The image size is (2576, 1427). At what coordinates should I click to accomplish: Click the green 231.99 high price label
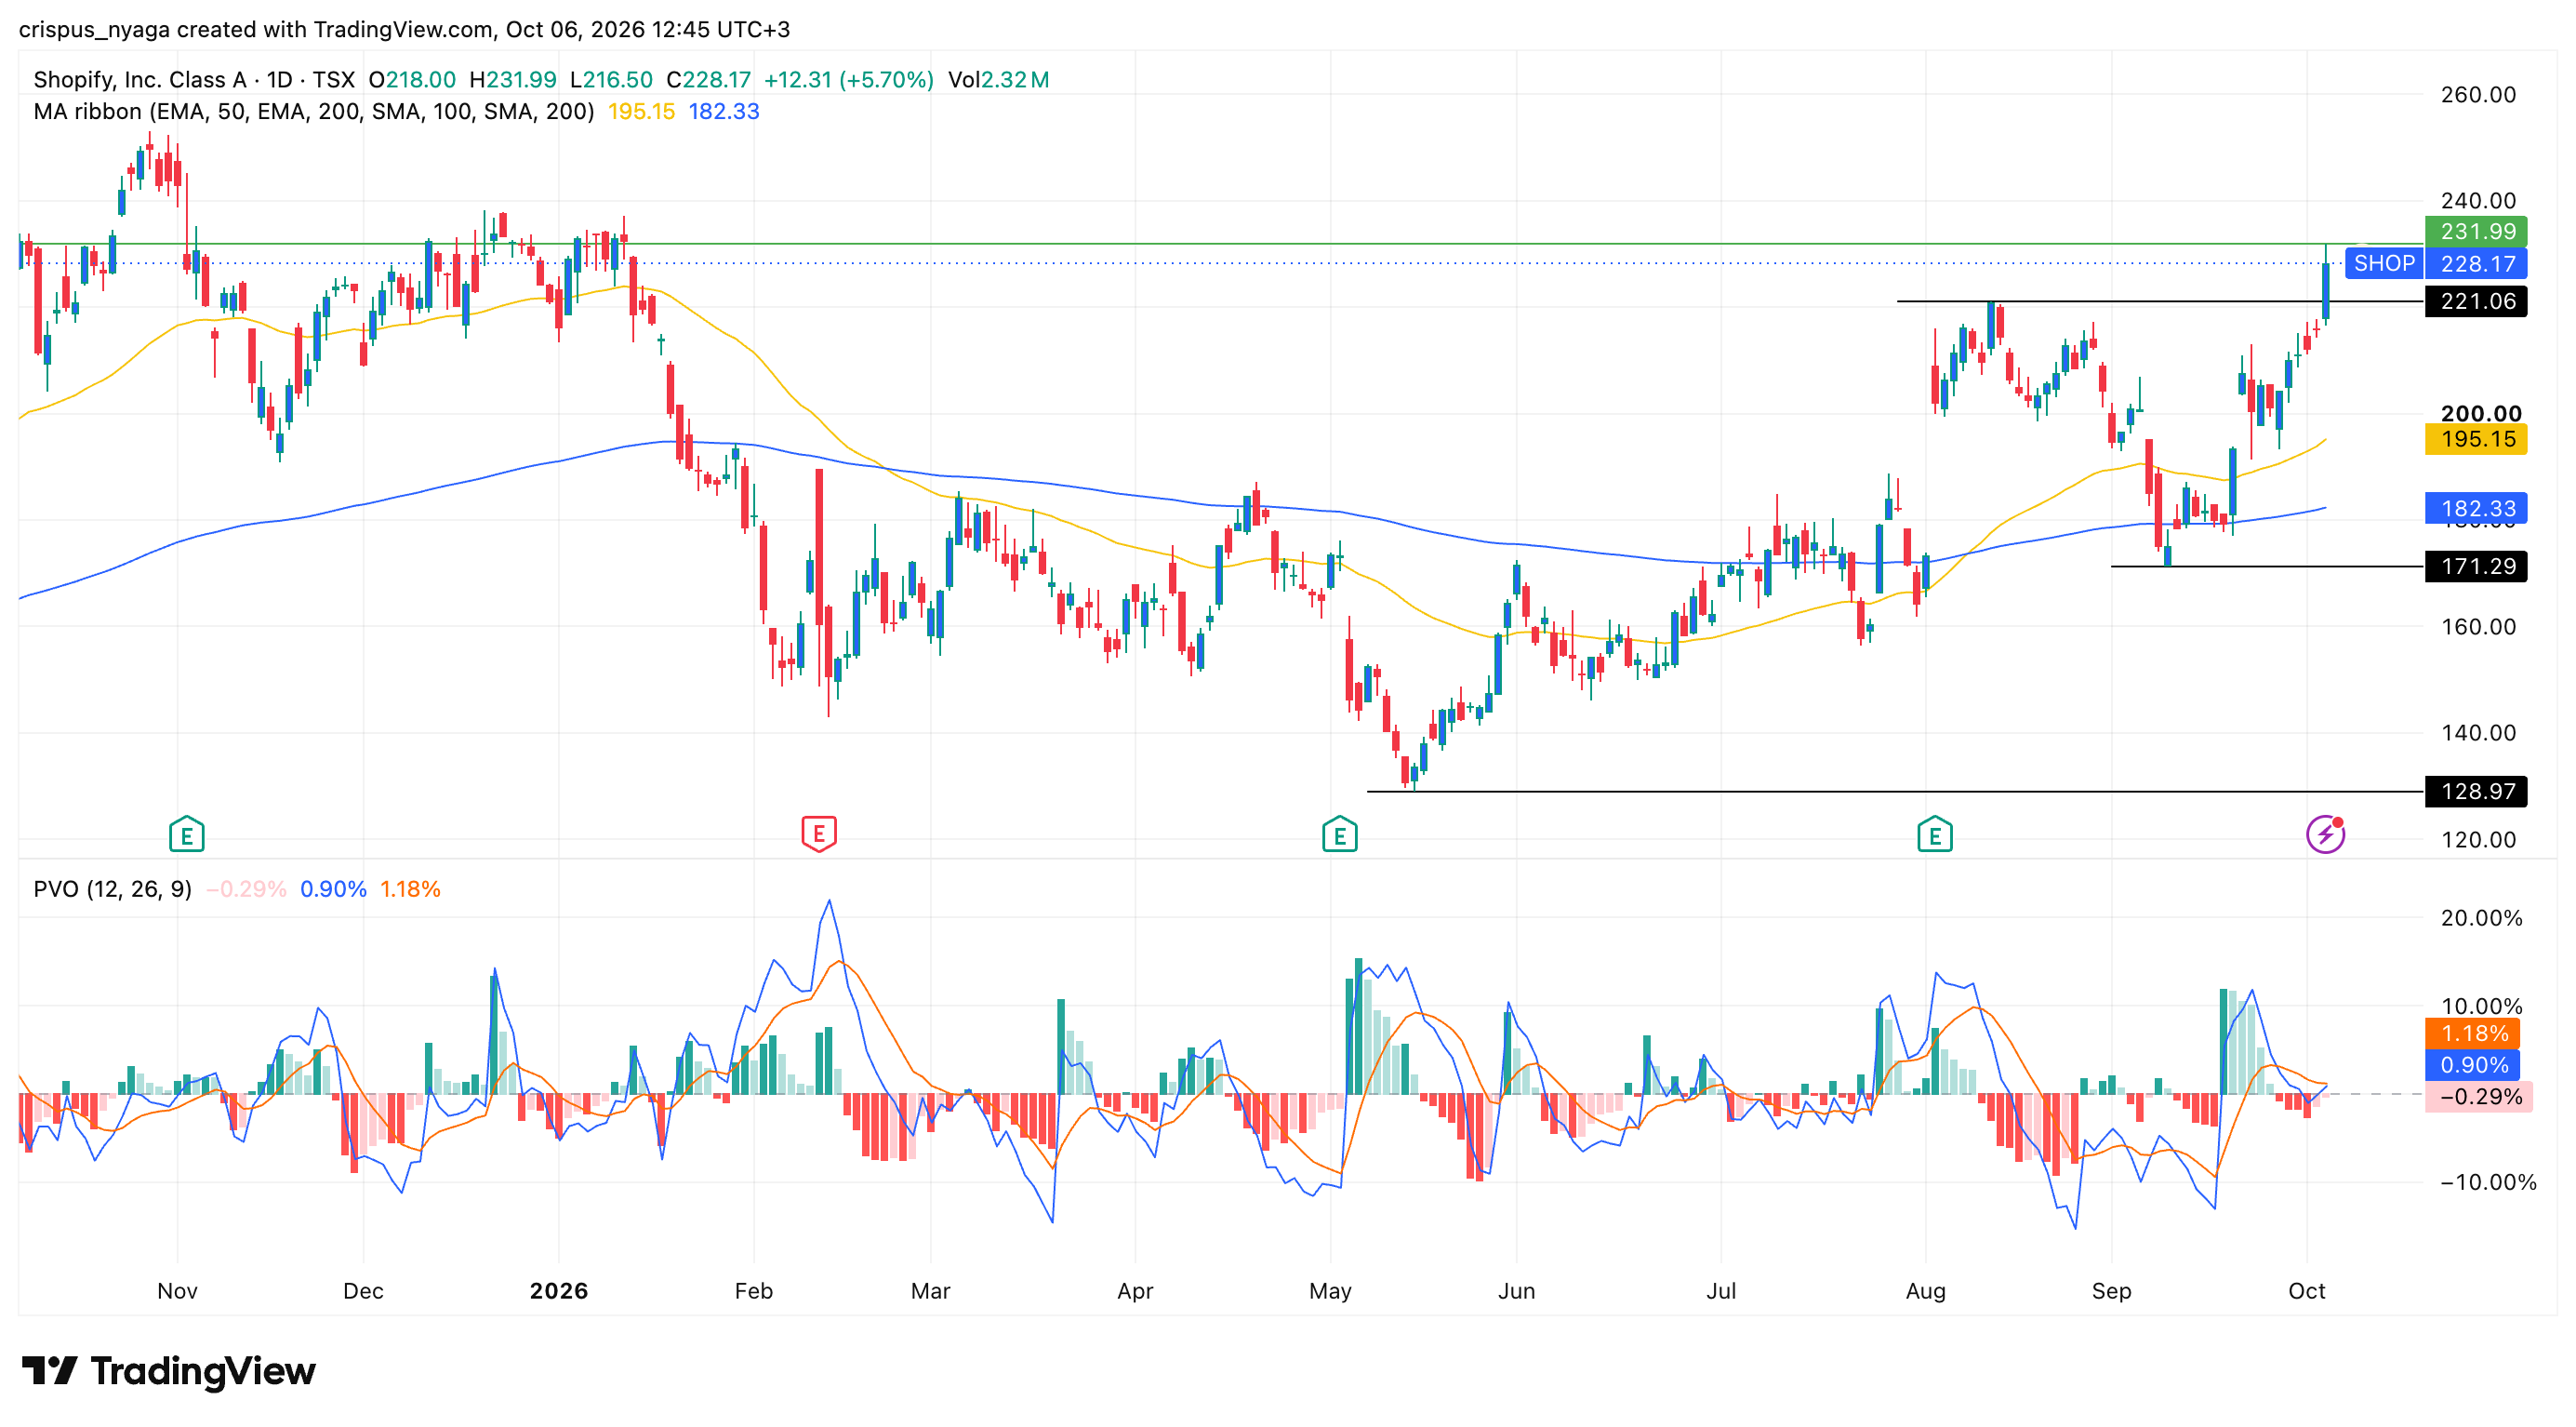(2476, 231)
